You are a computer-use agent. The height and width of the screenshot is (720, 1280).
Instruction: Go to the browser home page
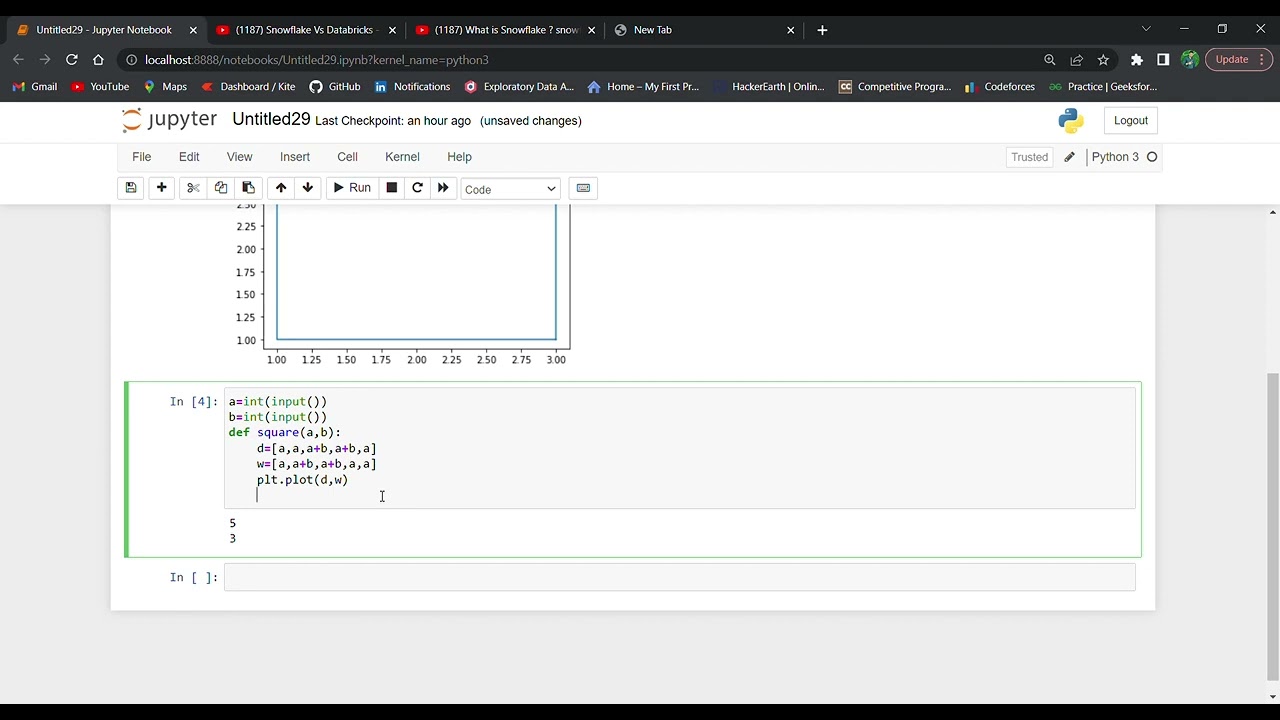[x=98, y=60]
